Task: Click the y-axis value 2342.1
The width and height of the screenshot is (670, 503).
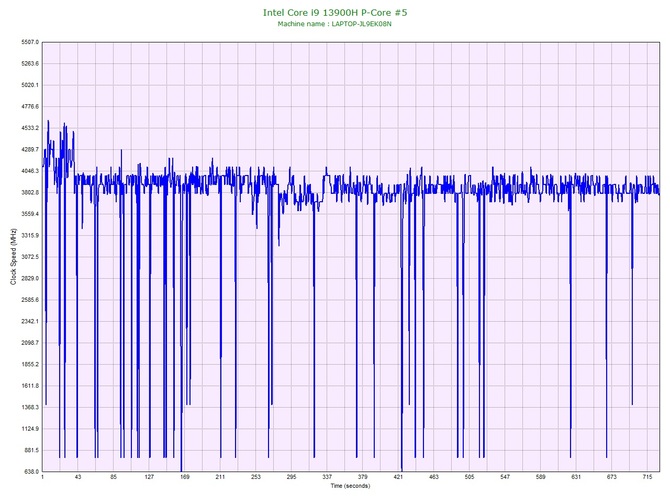Action: [30, 321]
